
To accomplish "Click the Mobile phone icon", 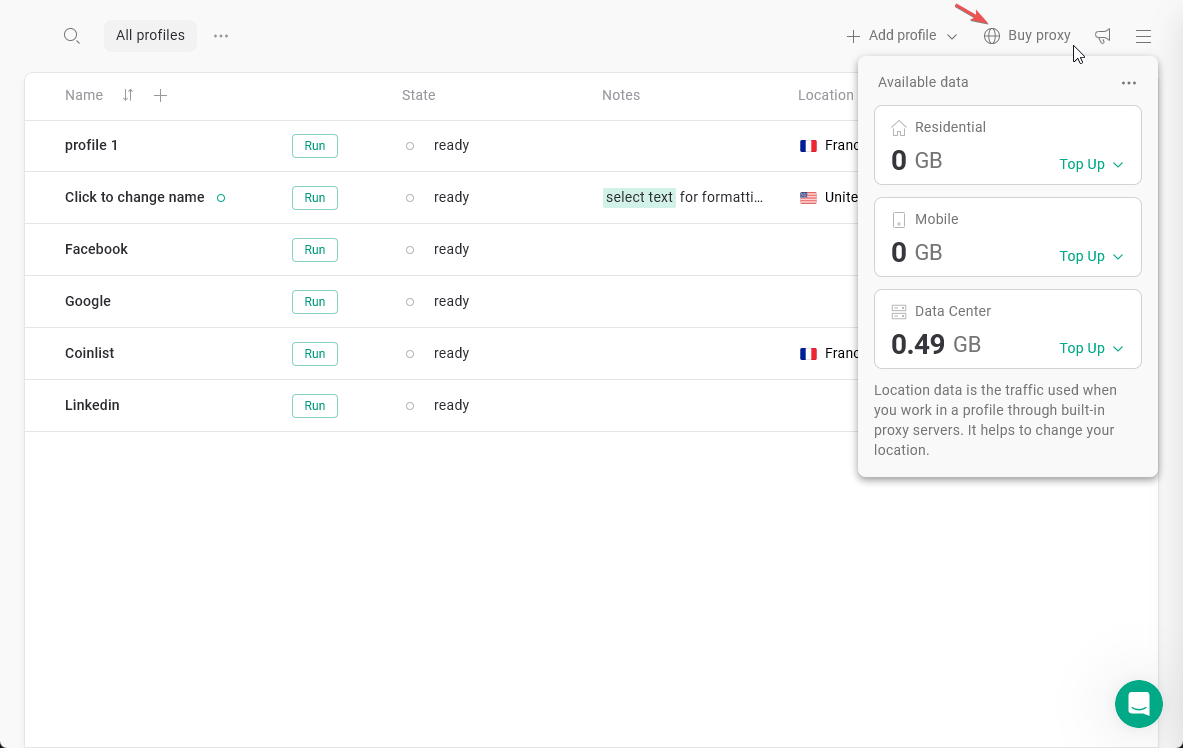I will pyautogui.click(x=899, y=220).
